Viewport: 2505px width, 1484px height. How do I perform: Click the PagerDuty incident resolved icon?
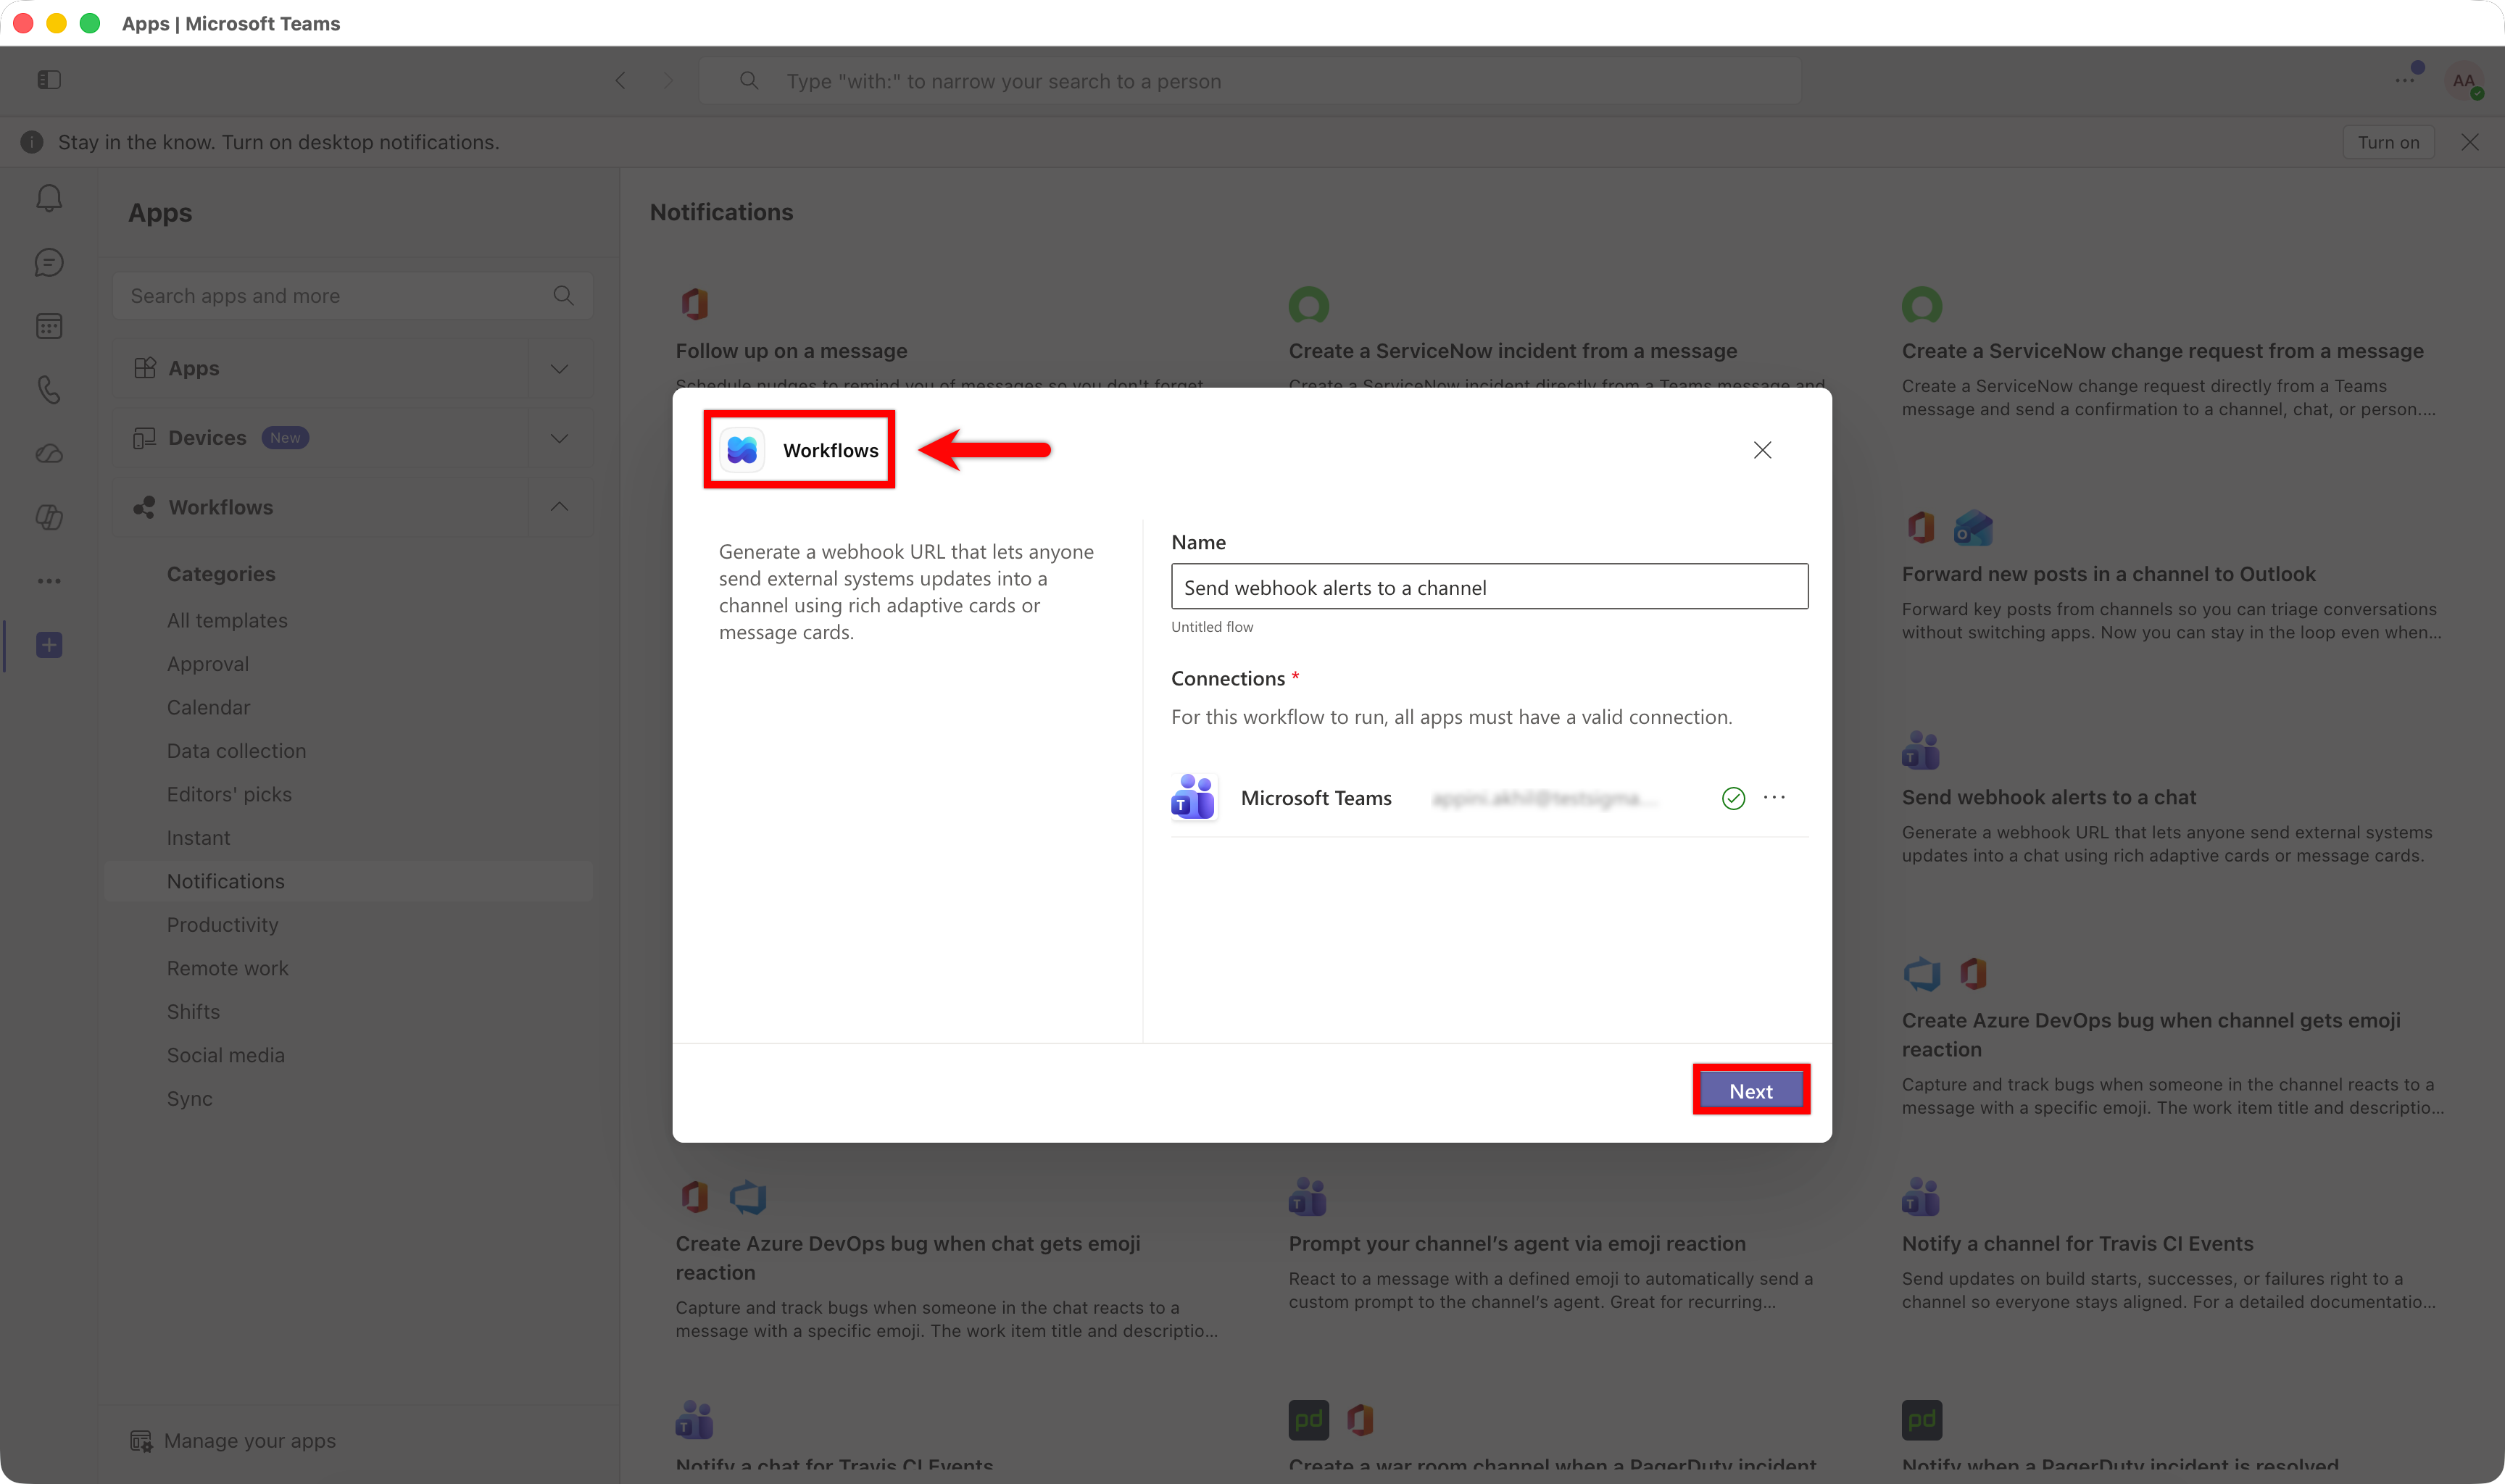tap(1921, 1419)
